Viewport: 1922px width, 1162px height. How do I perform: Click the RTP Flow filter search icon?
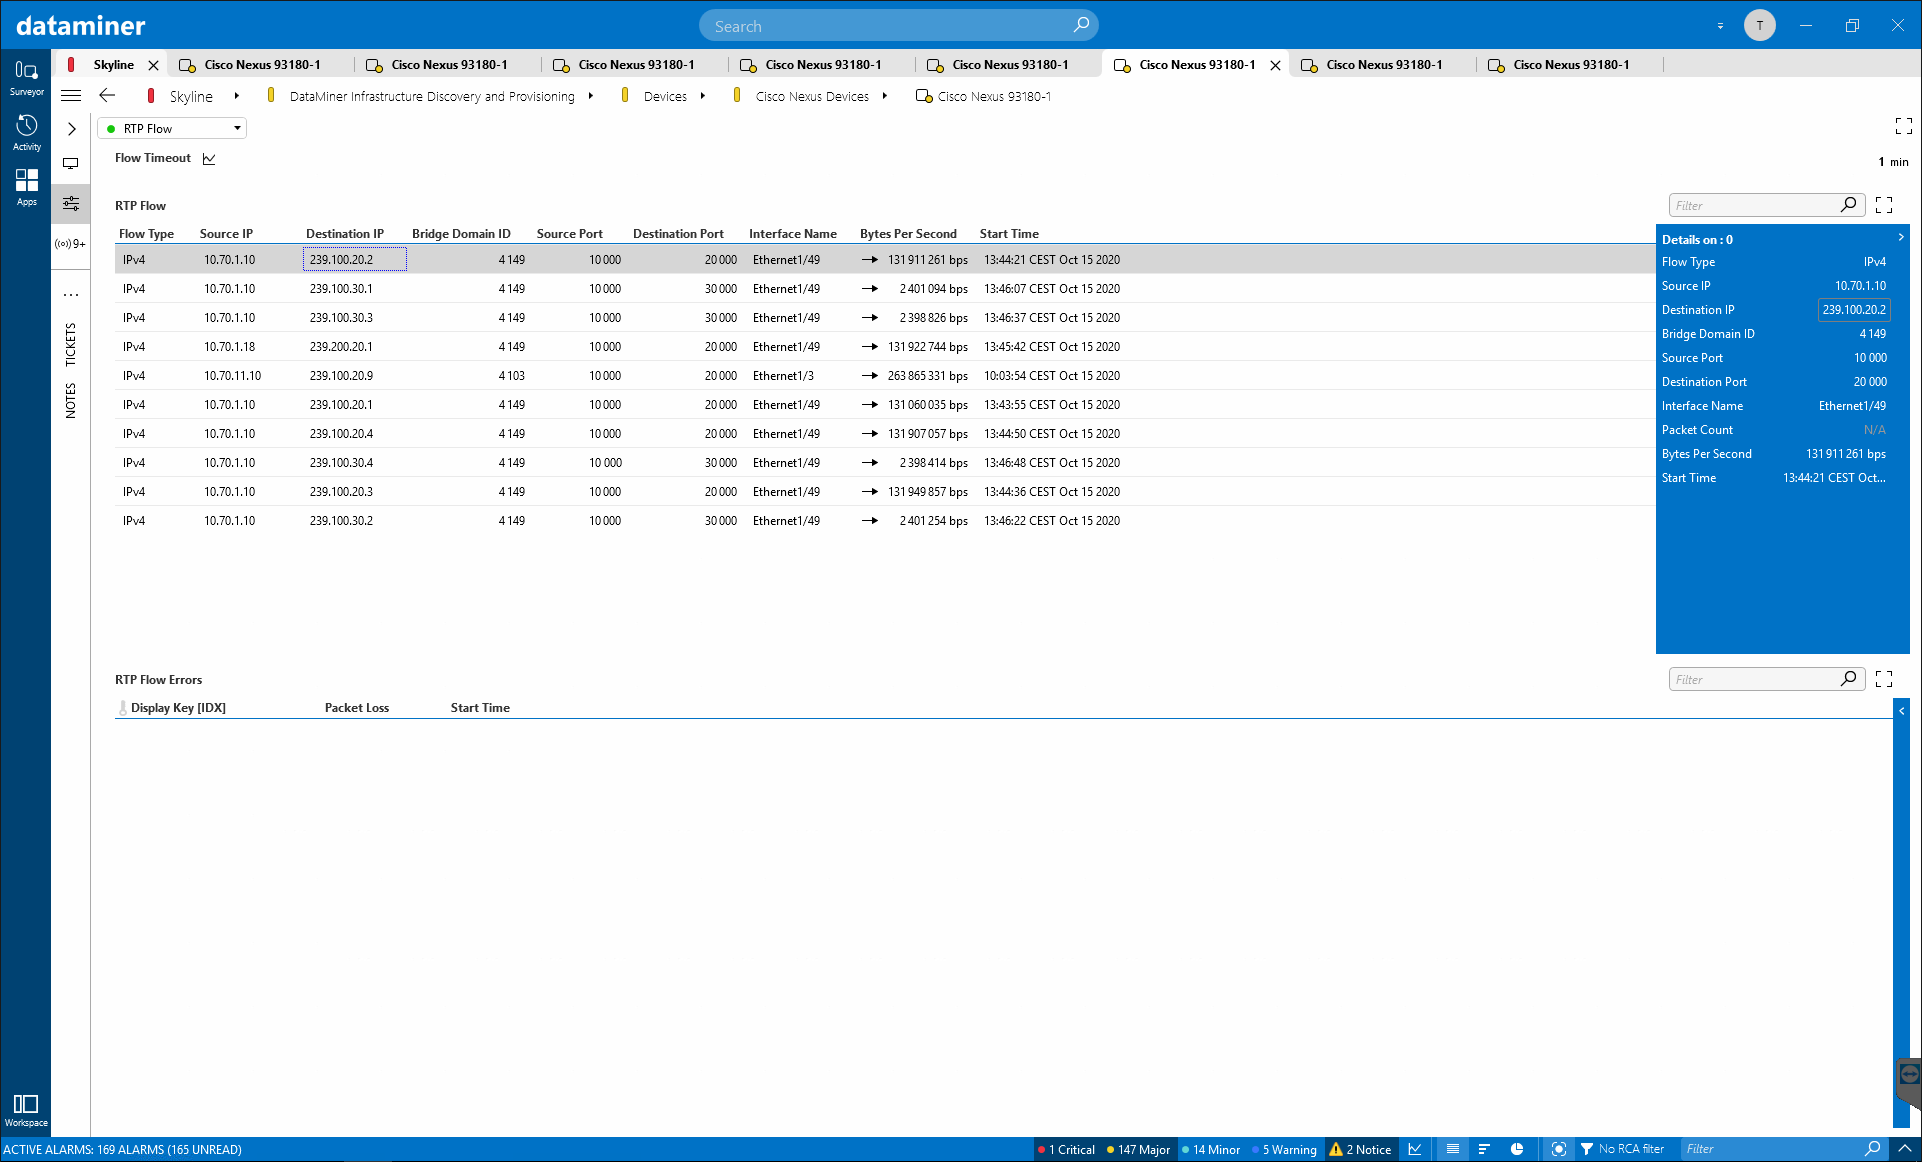pos(1849,205)
